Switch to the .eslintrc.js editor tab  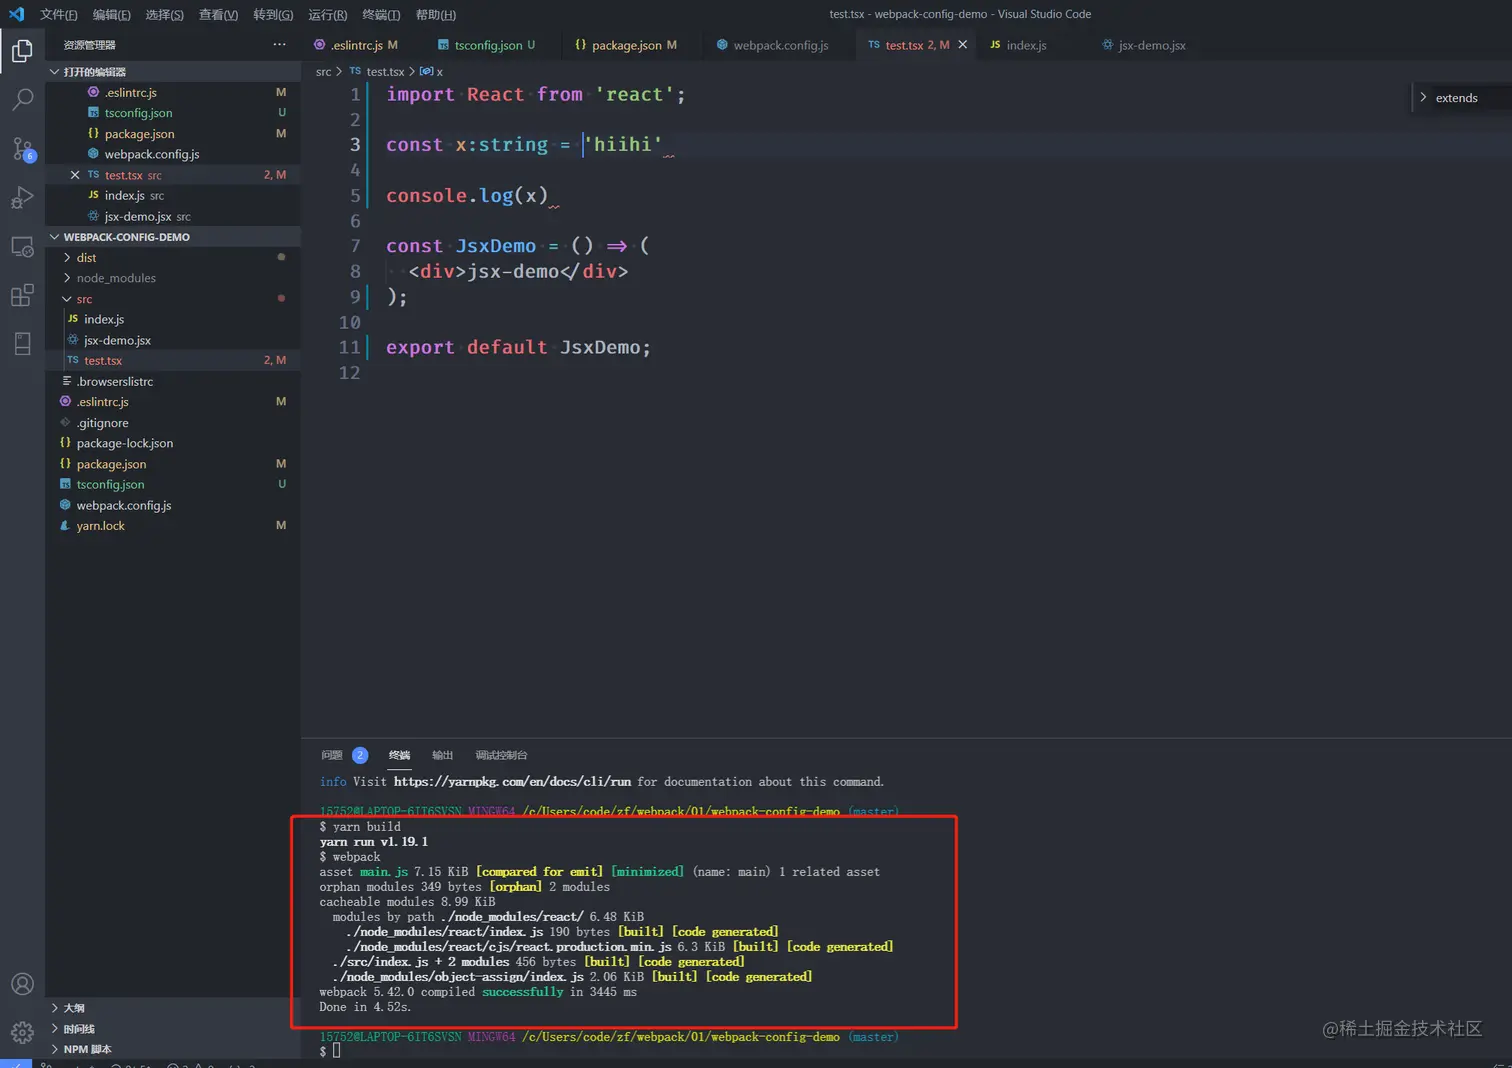(355, 45)
